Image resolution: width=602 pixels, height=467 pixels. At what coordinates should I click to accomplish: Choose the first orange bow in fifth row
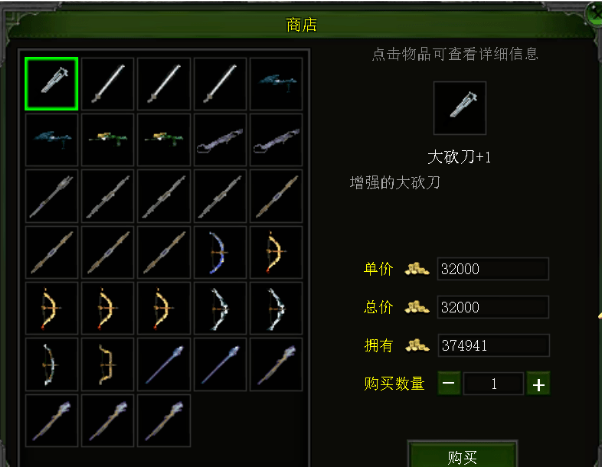pos(51,308)
